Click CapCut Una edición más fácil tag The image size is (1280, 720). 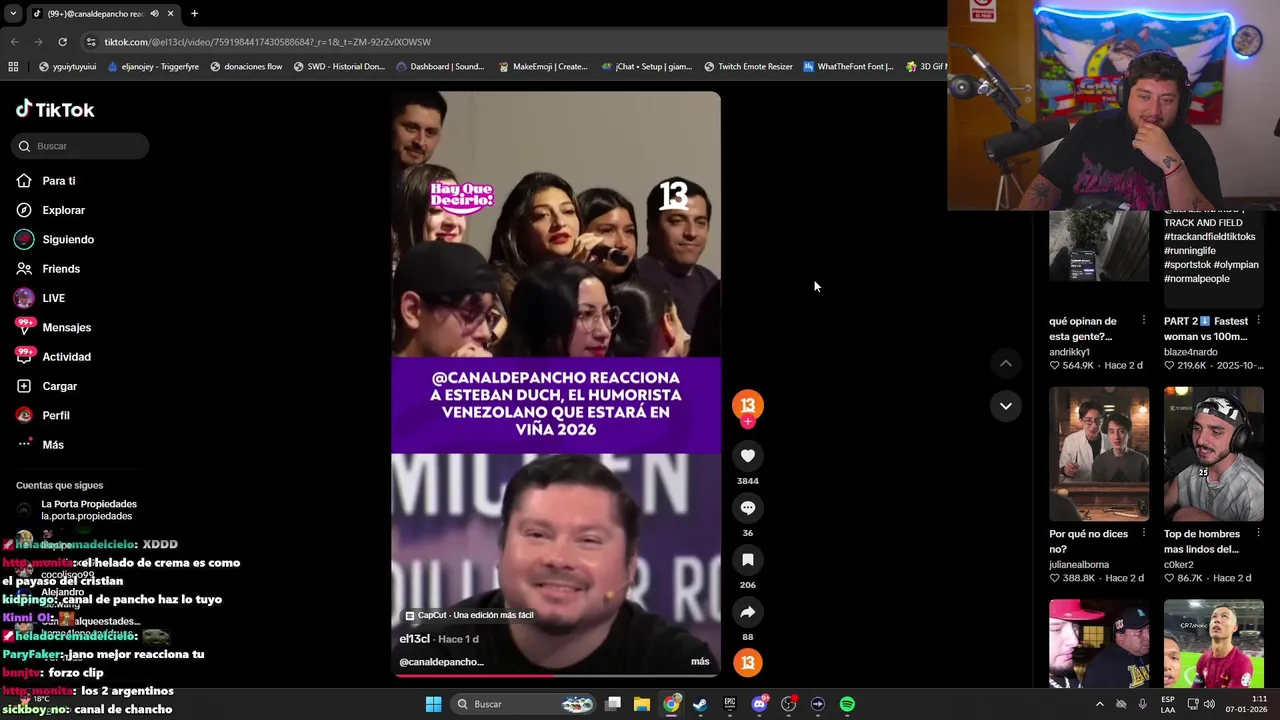(x=469, y=615)
